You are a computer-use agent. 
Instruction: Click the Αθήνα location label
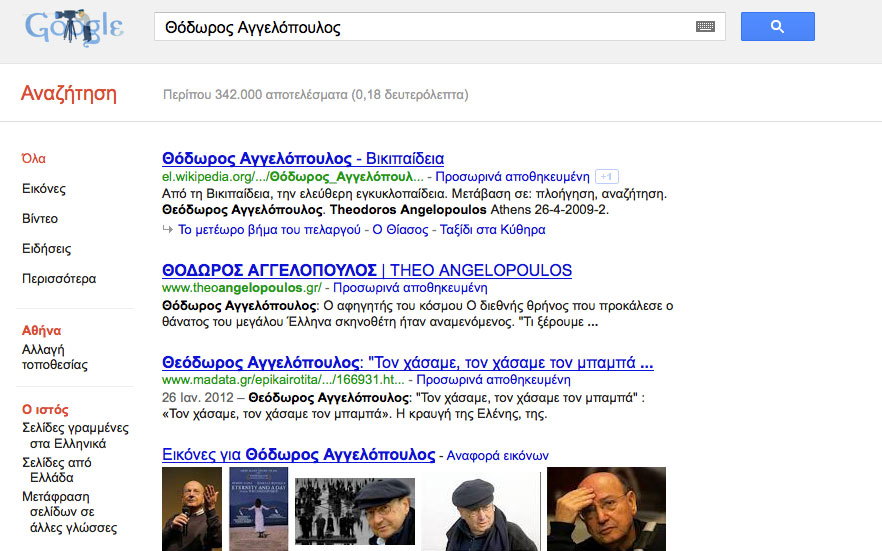[x=41, y=331]
